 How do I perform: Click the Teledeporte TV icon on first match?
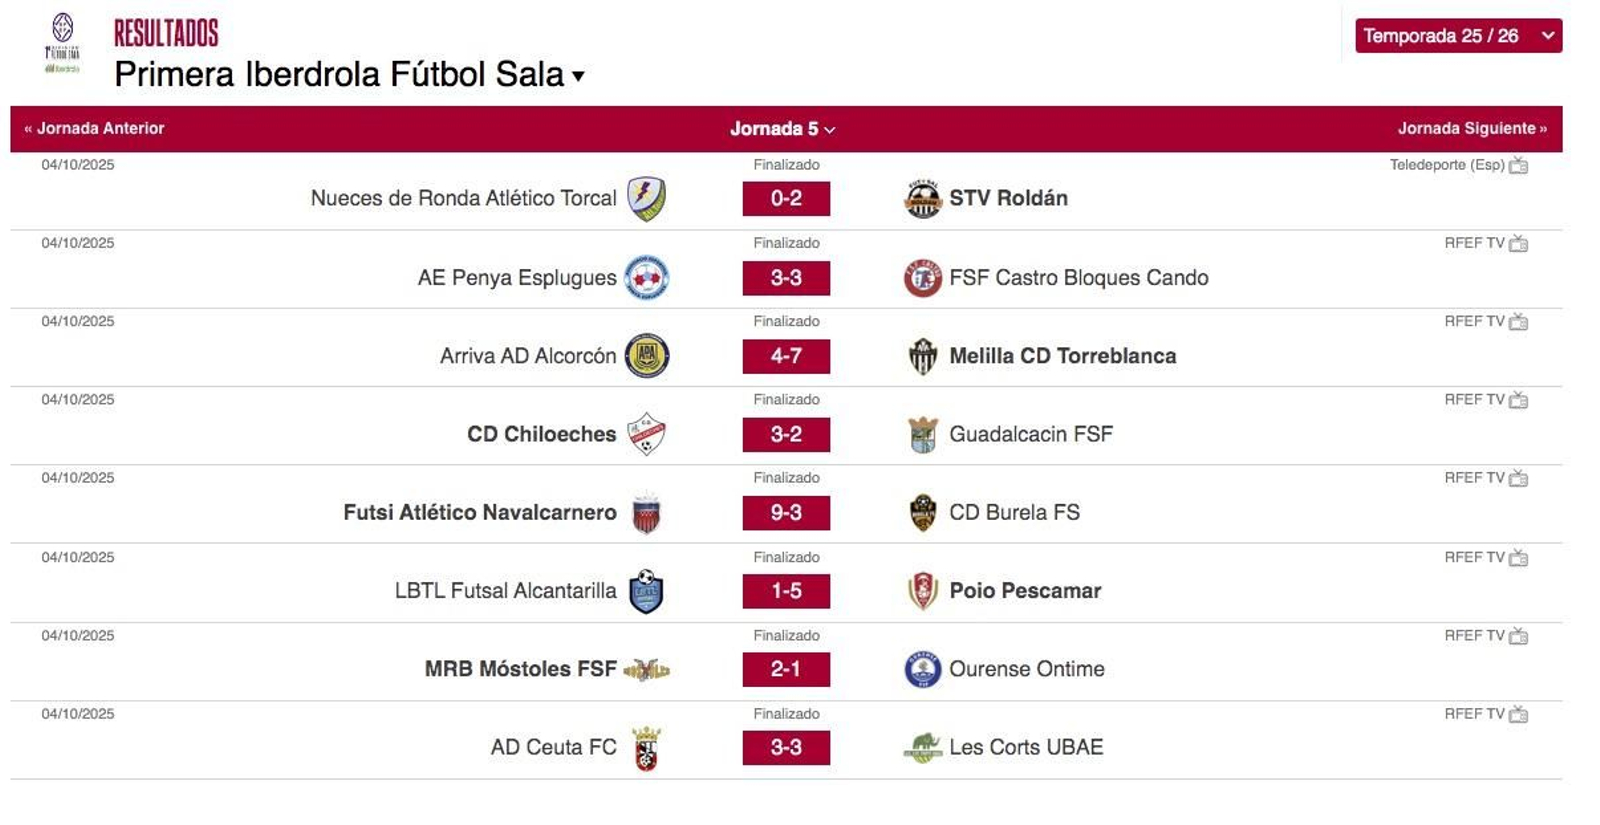pos(1518,167)
